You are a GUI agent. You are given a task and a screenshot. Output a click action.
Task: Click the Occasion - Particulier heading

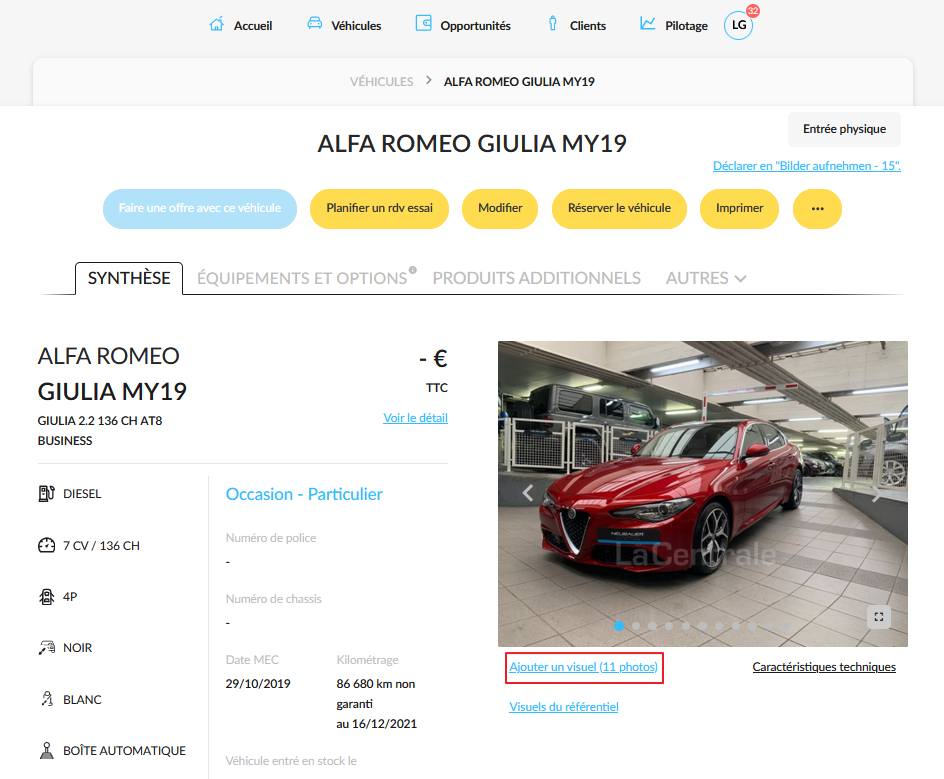click(304, 494)
